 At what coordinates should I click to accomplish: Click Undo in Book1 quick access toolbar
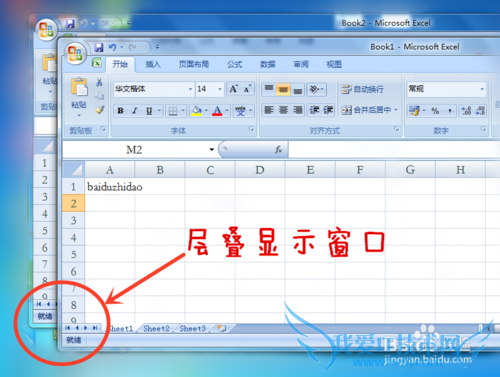pyautogui.click(x=113, y=48)
